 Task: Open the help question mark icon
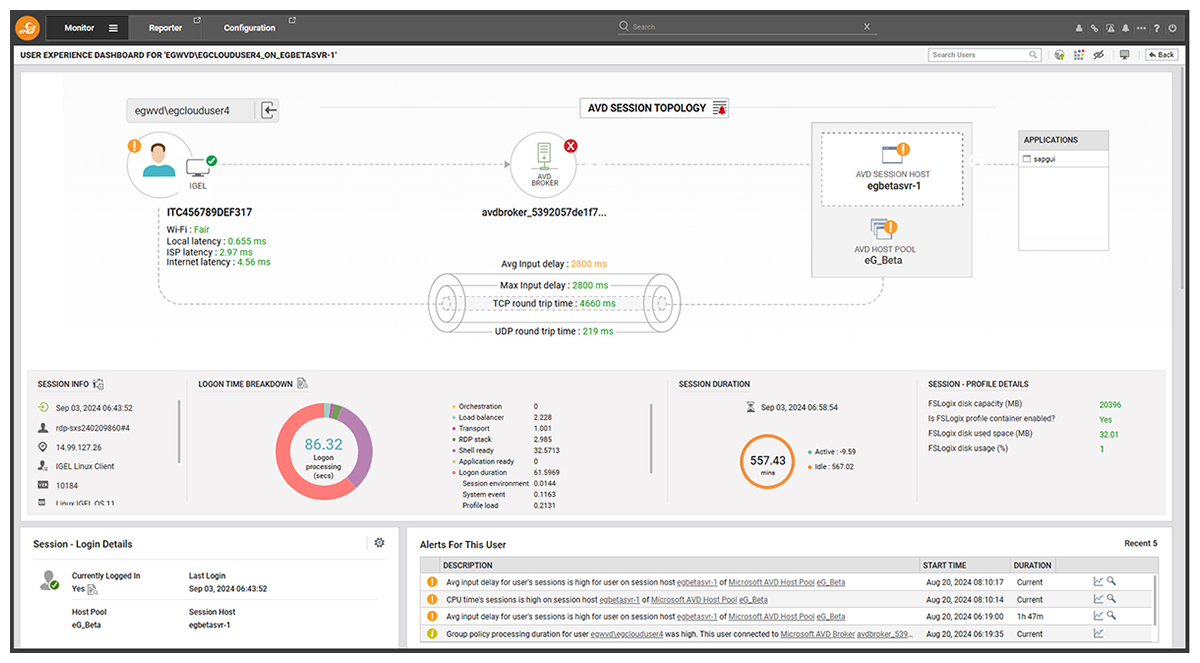tap(1157, 28)
